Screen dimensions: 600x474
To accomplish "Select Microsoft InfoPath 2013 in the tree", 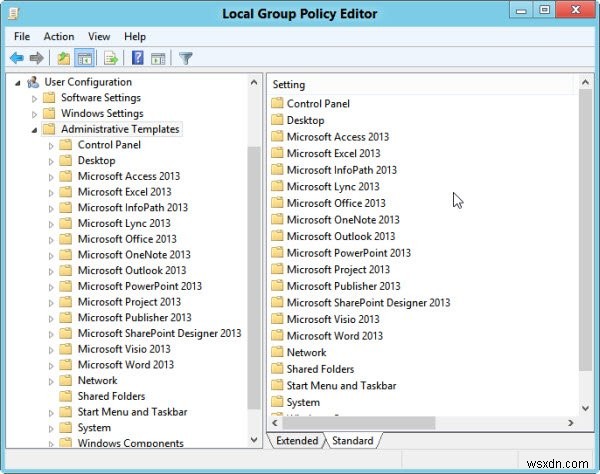I will point(133,207).
